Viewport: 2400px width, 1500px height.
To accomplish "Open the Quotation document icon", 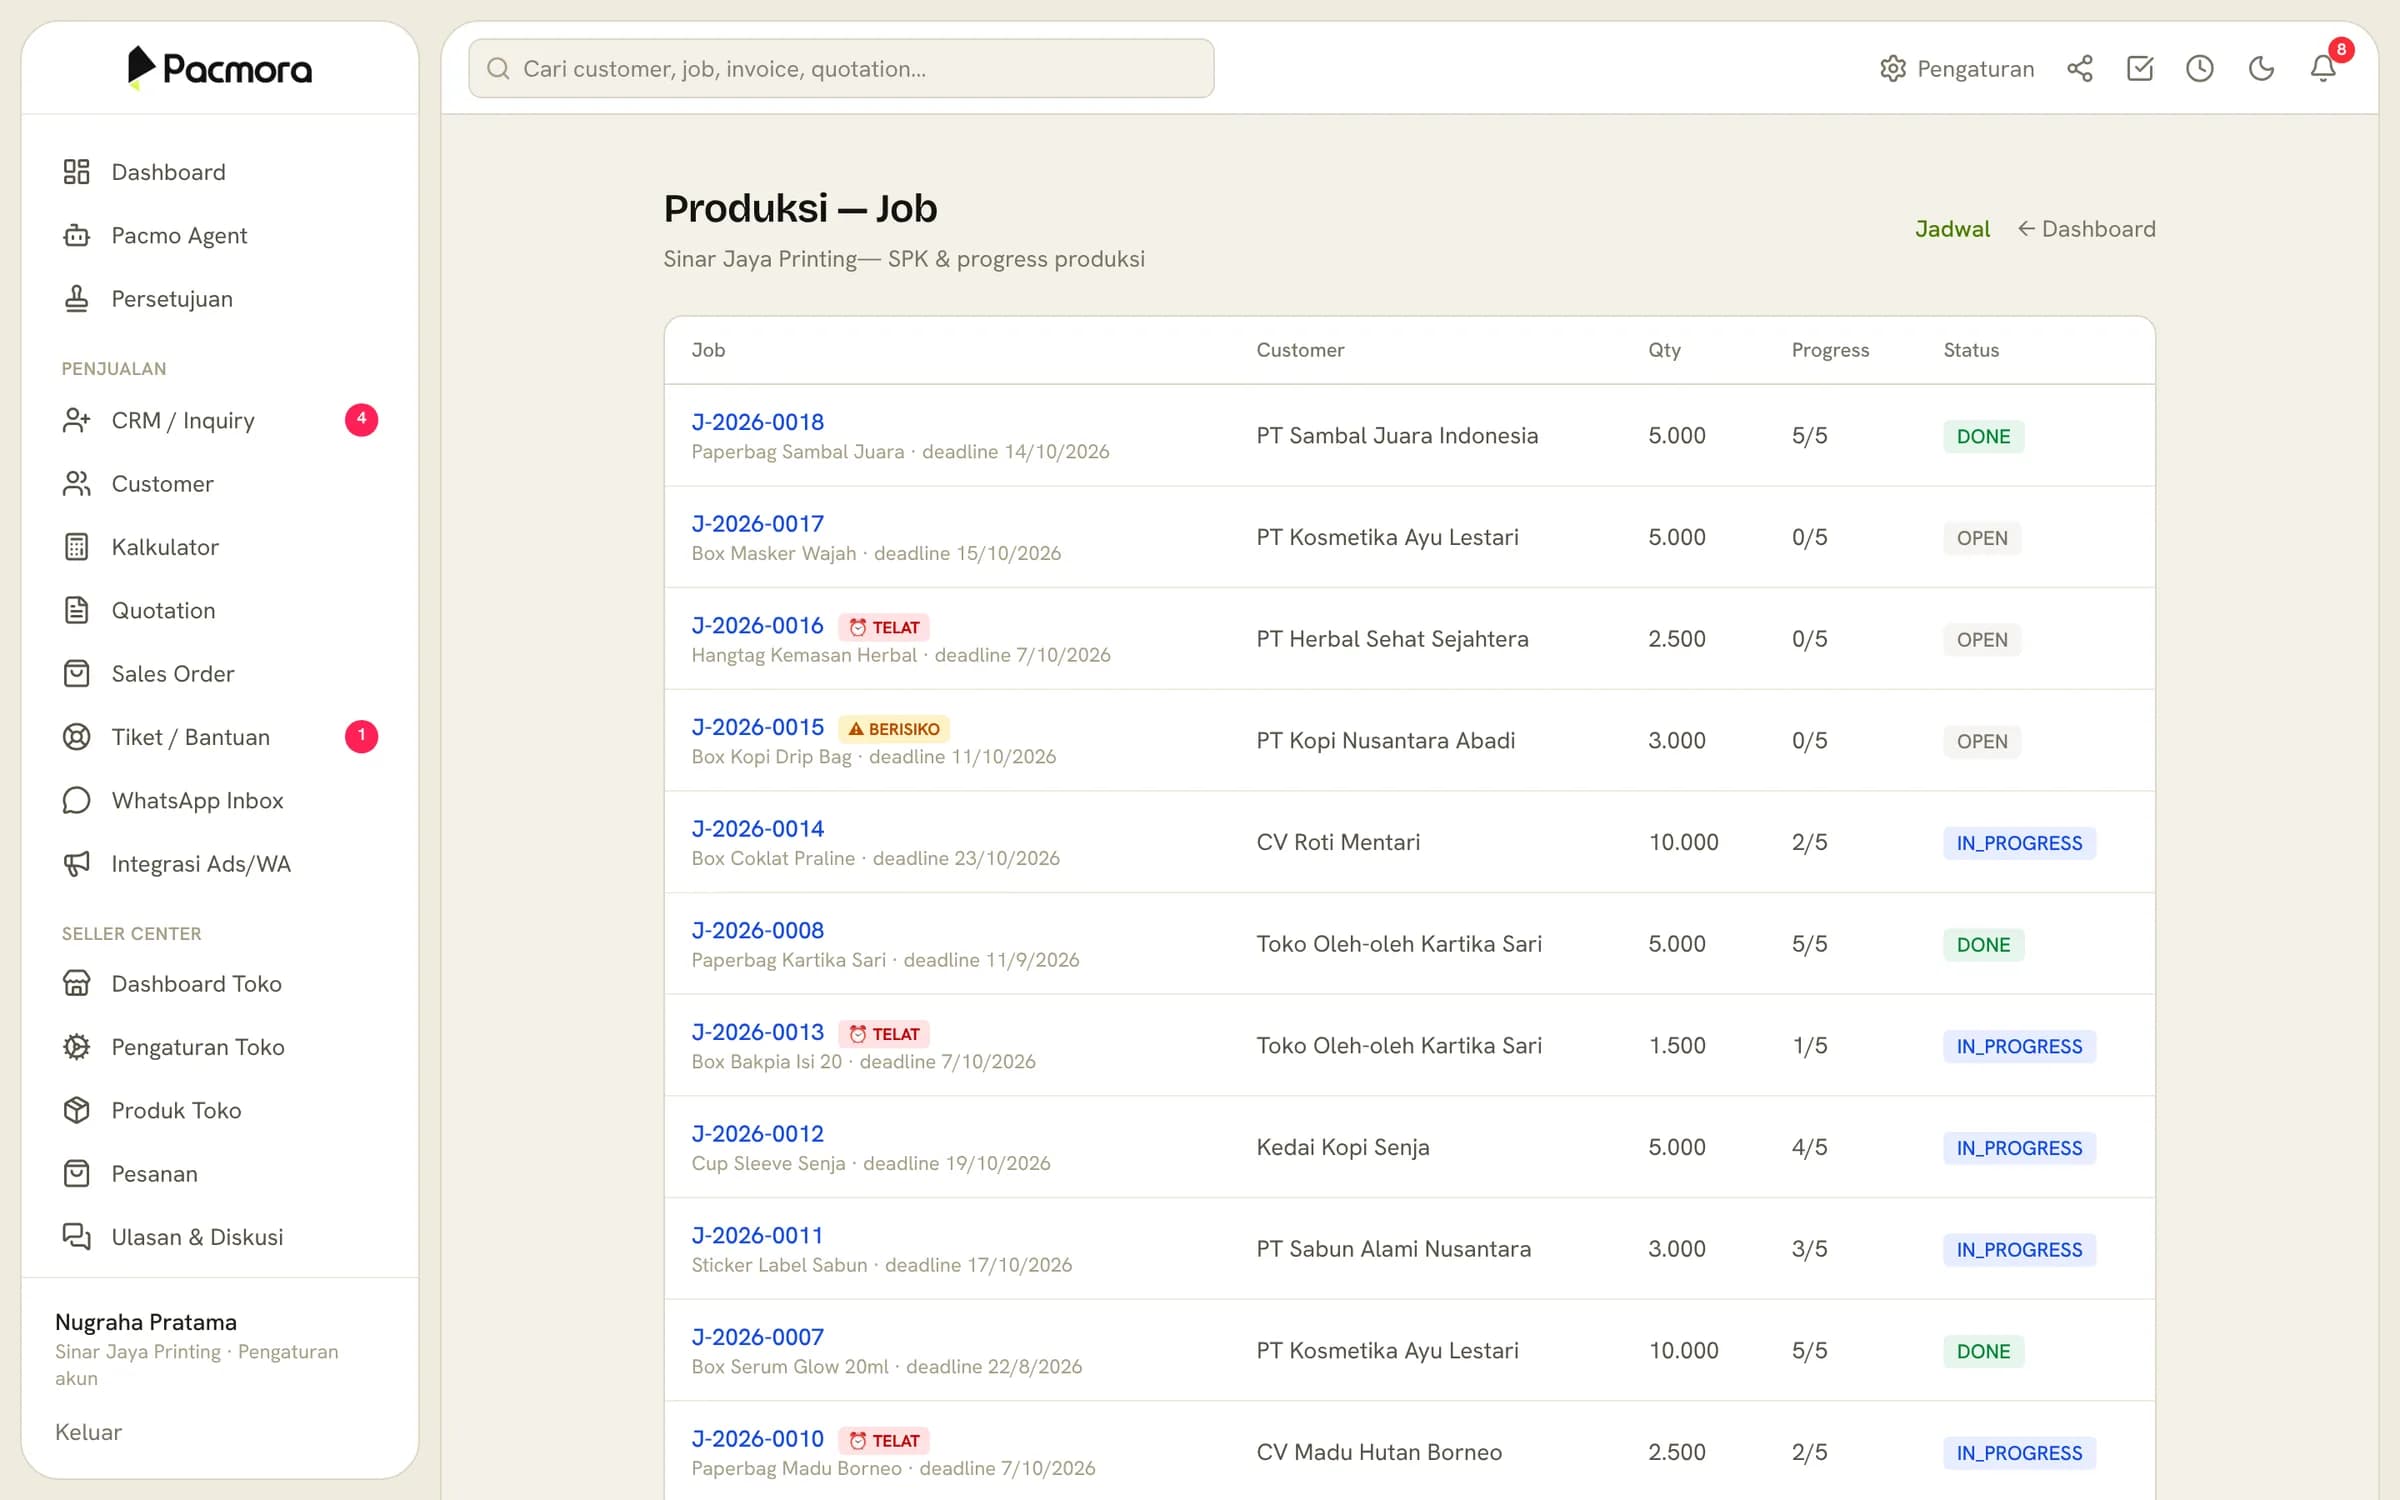I will [x=77, y=610].
